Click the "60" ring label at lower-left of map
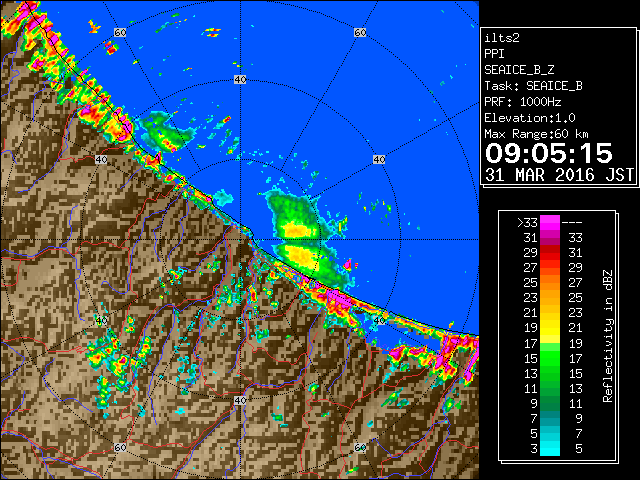This screenshot has width=640, height=480. 120,447
